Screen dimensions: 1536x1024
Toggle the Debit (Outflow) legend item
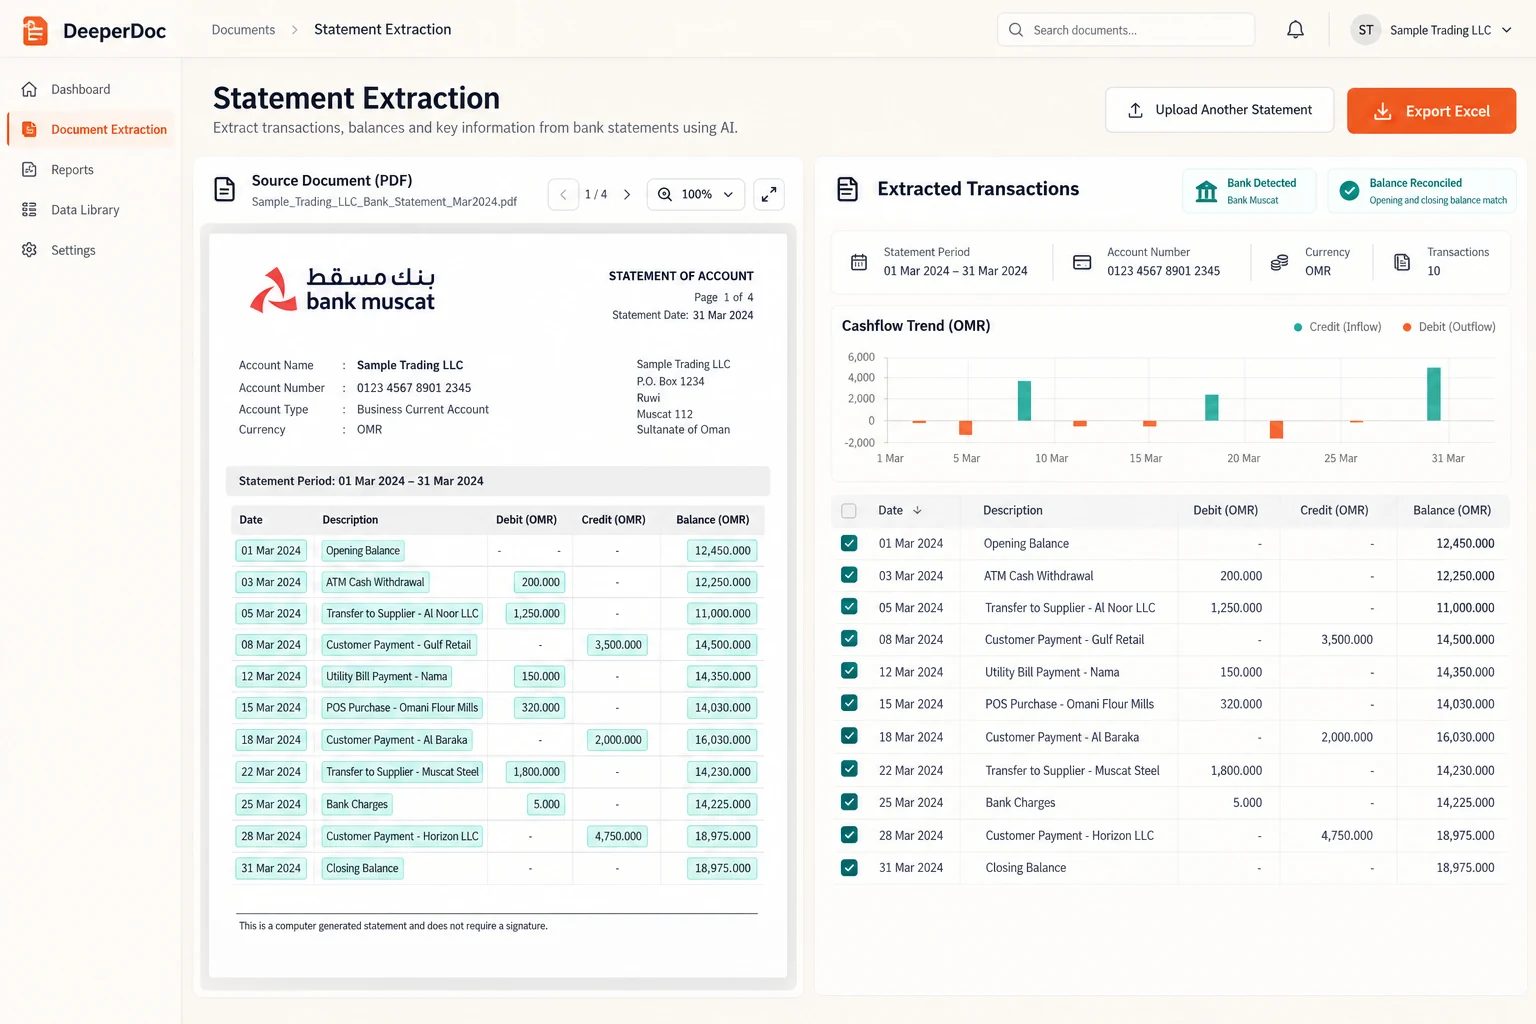tap(1449, 327)
